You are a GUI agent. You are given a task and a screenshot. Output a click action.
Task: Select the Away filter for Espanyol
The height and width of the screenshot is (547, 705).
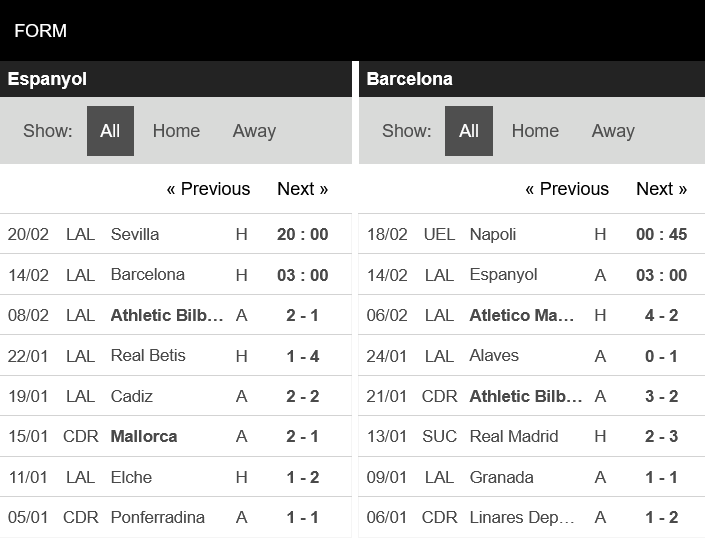(x=254, y=131)
